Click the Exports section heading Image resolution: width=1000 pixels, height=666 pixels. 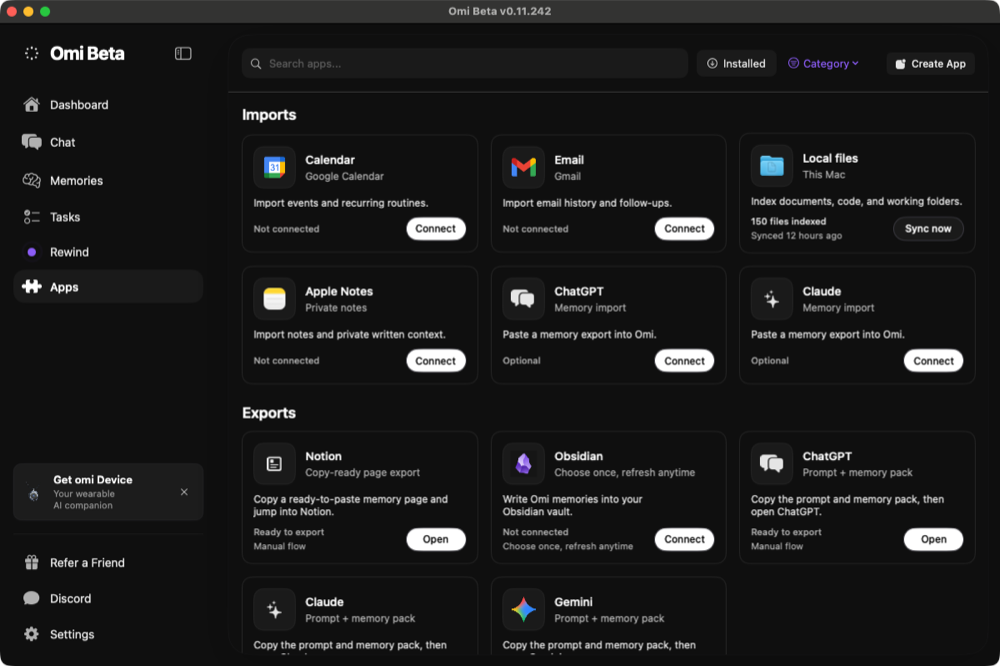268,413
